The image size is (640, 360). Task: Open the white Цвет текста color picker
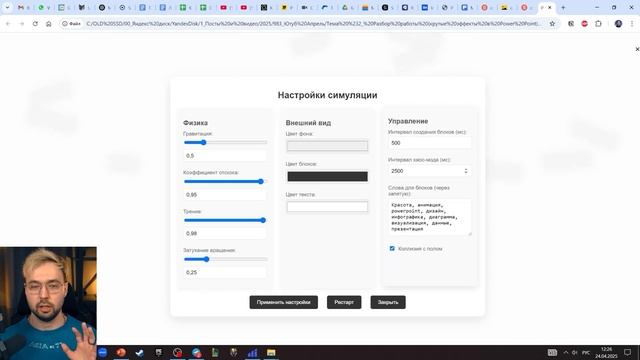point(327,207)
